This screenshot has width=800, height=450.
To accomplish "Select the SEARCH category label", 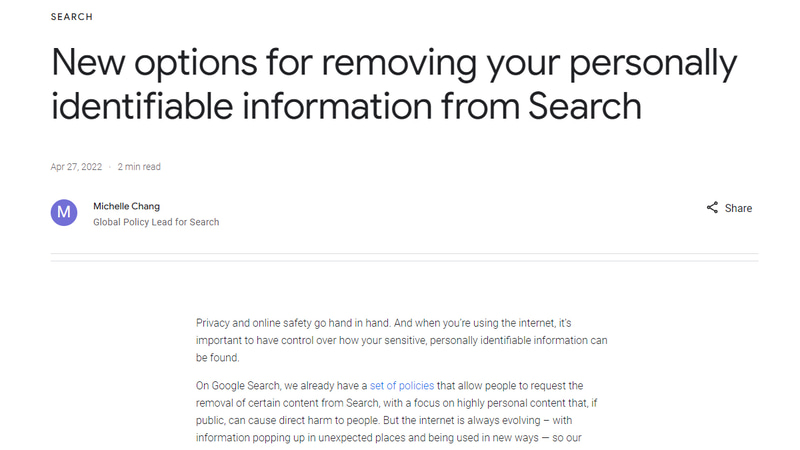I will [72, 17].
